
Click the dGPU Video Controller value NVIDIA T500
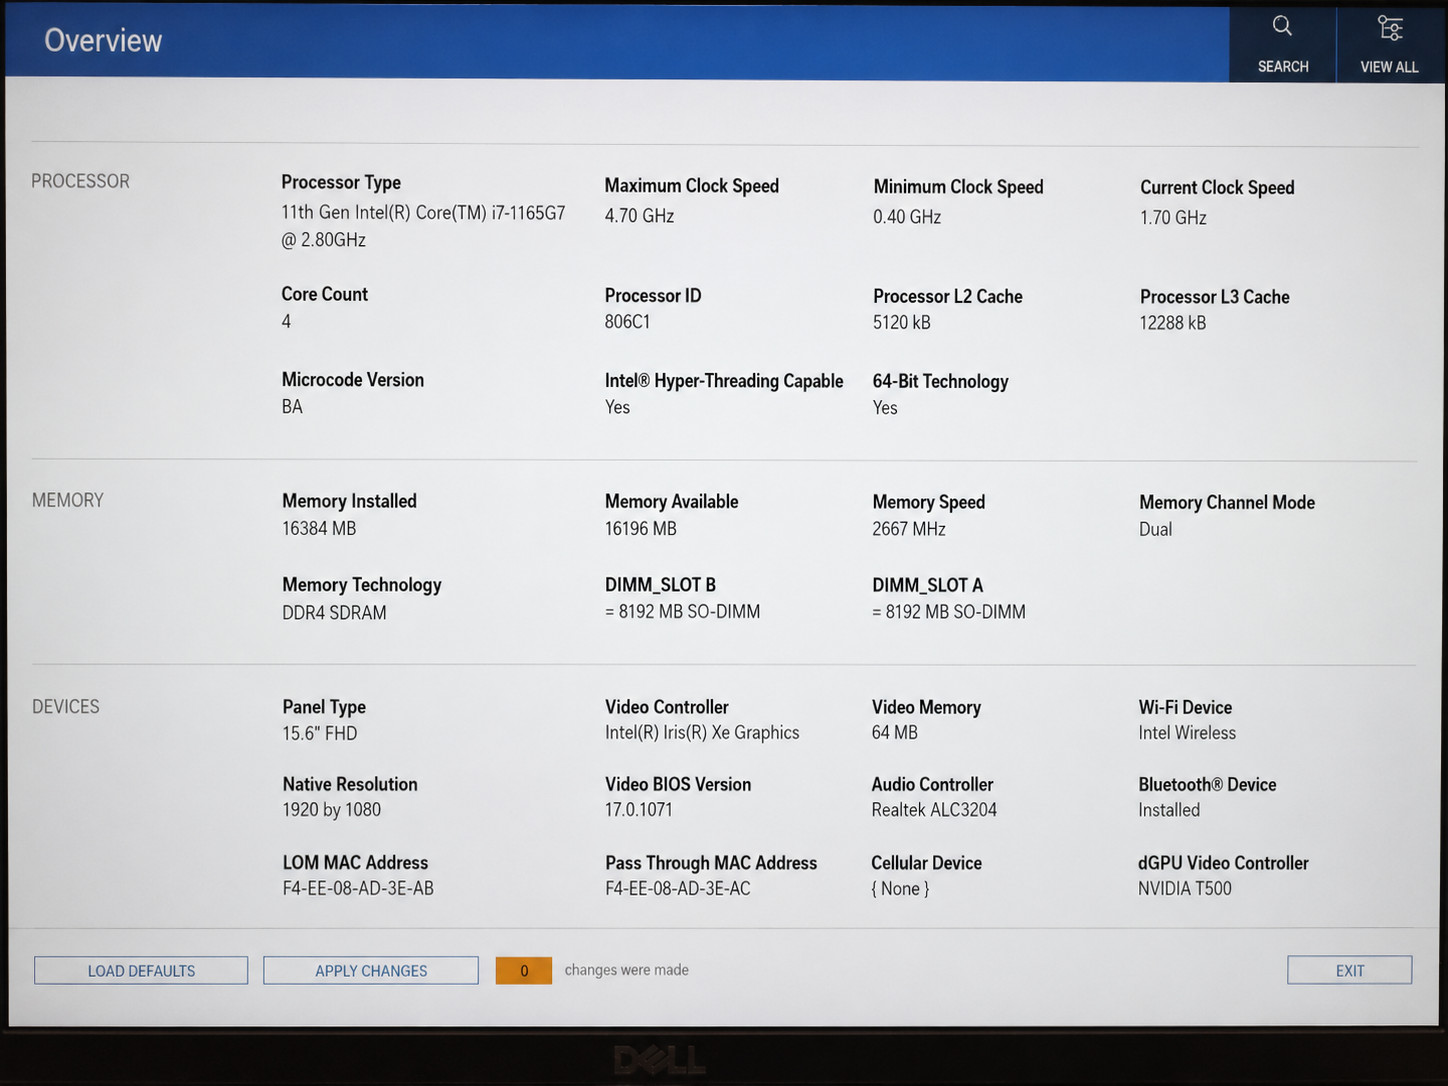[x=1185, y=888]
